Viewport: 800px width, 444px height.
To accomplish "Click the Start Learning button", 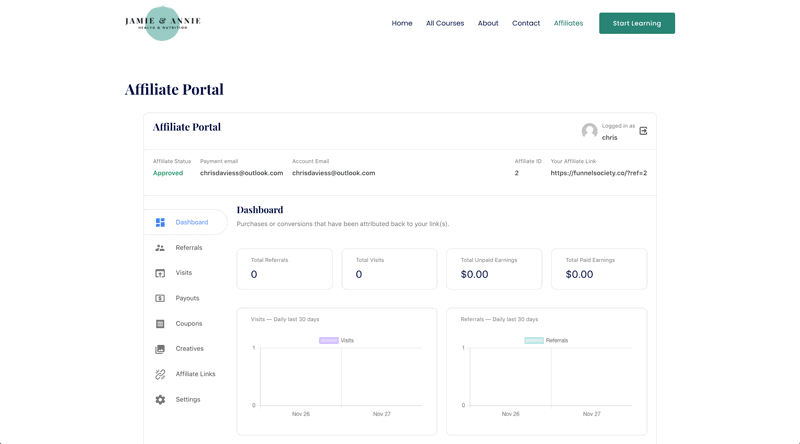I will 637,23.
